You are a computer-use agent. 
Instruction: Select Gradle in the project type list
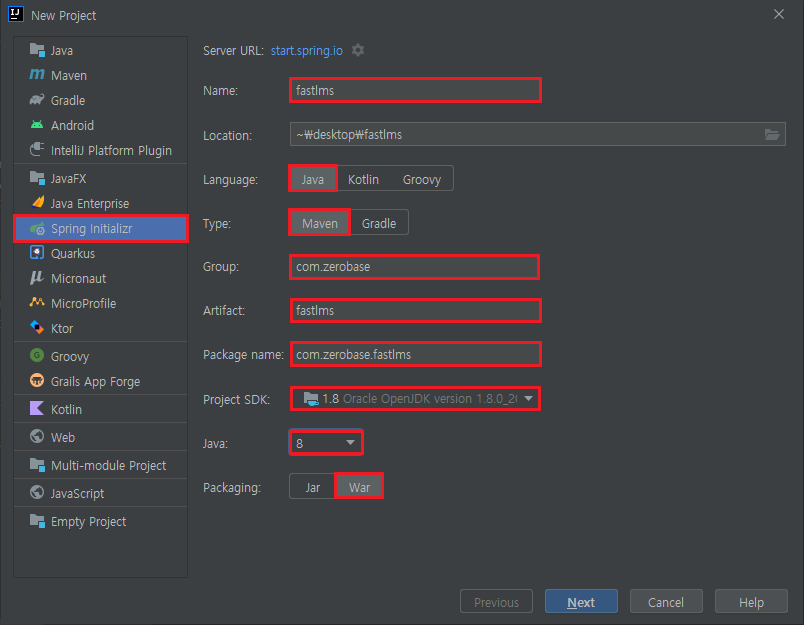pos(100,100)
